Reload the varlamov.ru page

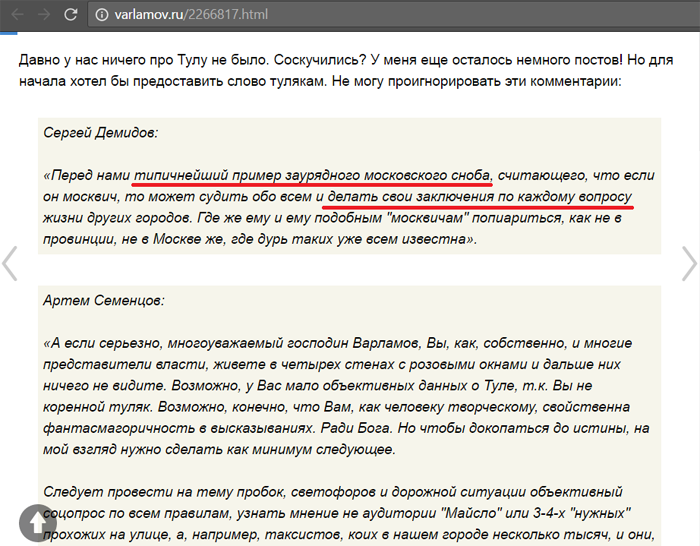click(x=71, y=15)
